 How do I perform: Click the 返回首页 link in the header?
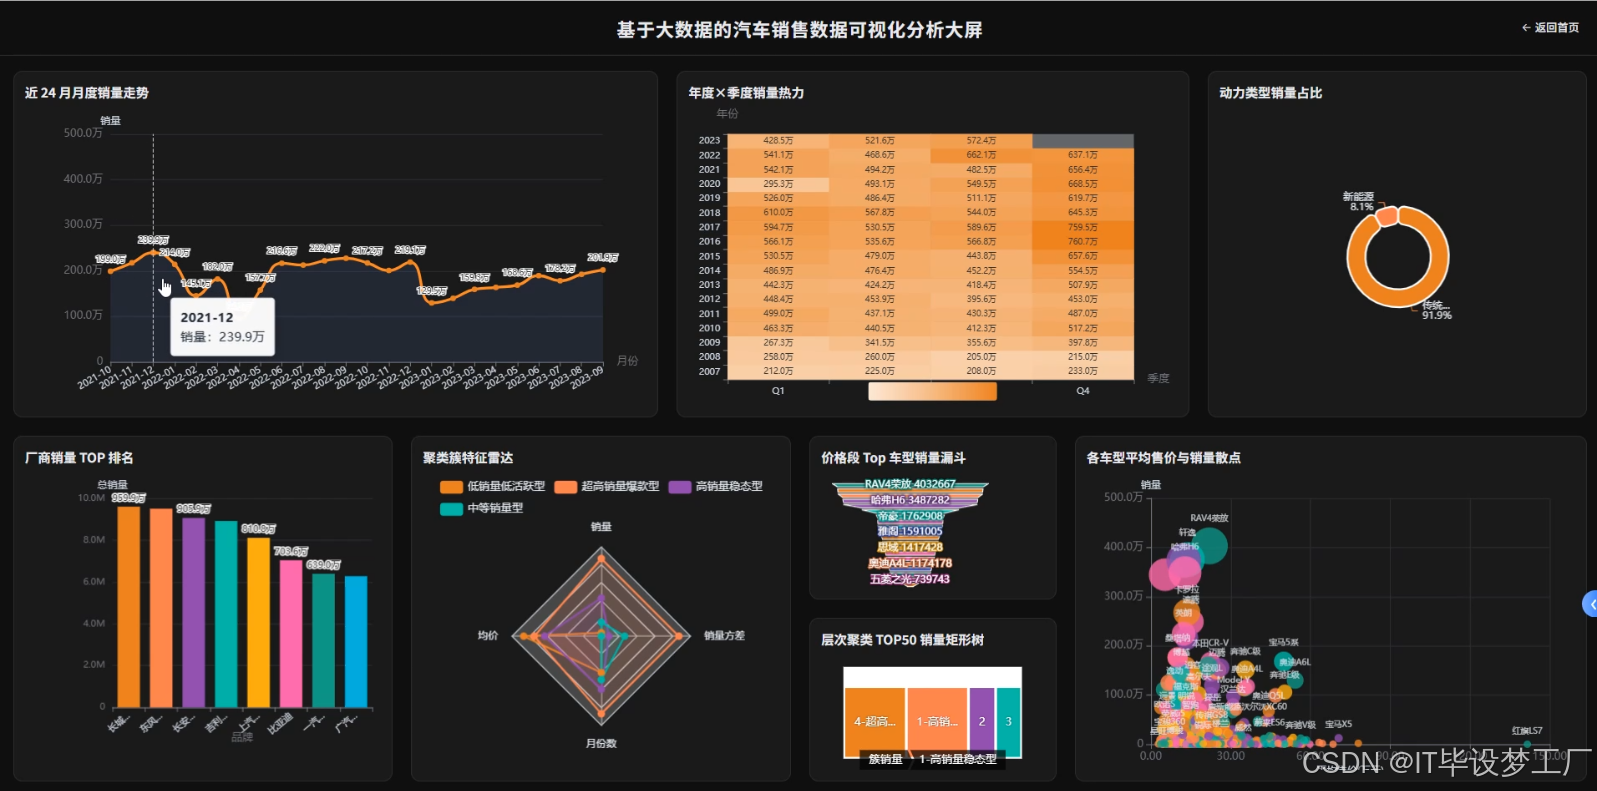pyautogui.click(x=1550, y=28)
